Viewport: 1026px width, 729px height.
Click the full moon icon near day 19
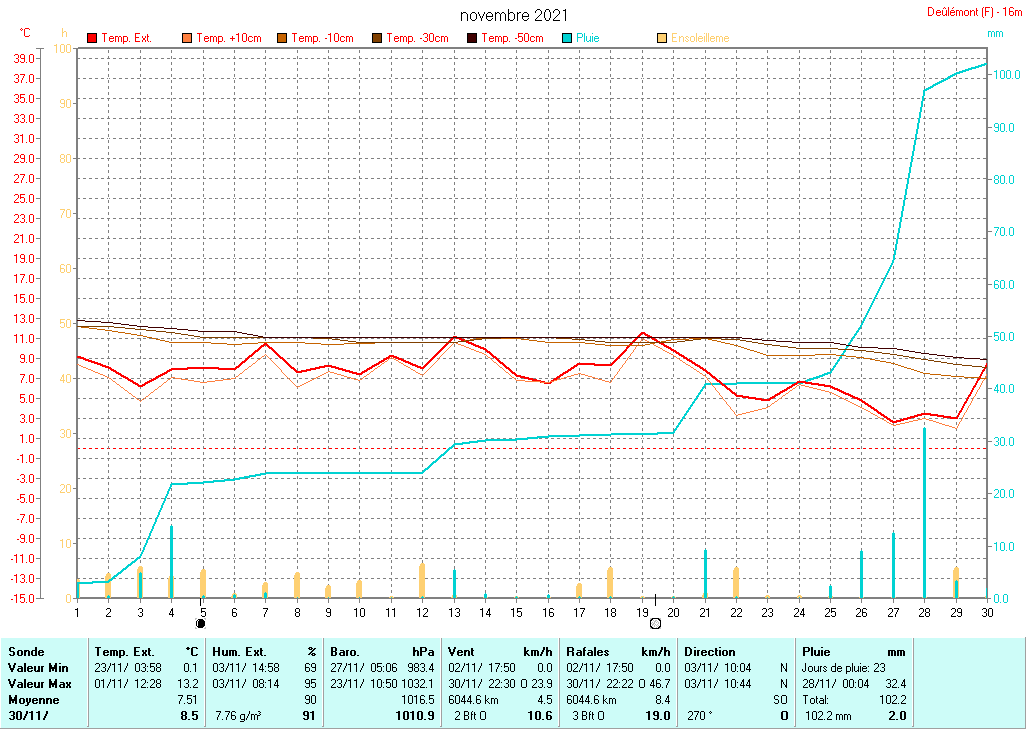(x=655, y=623)
